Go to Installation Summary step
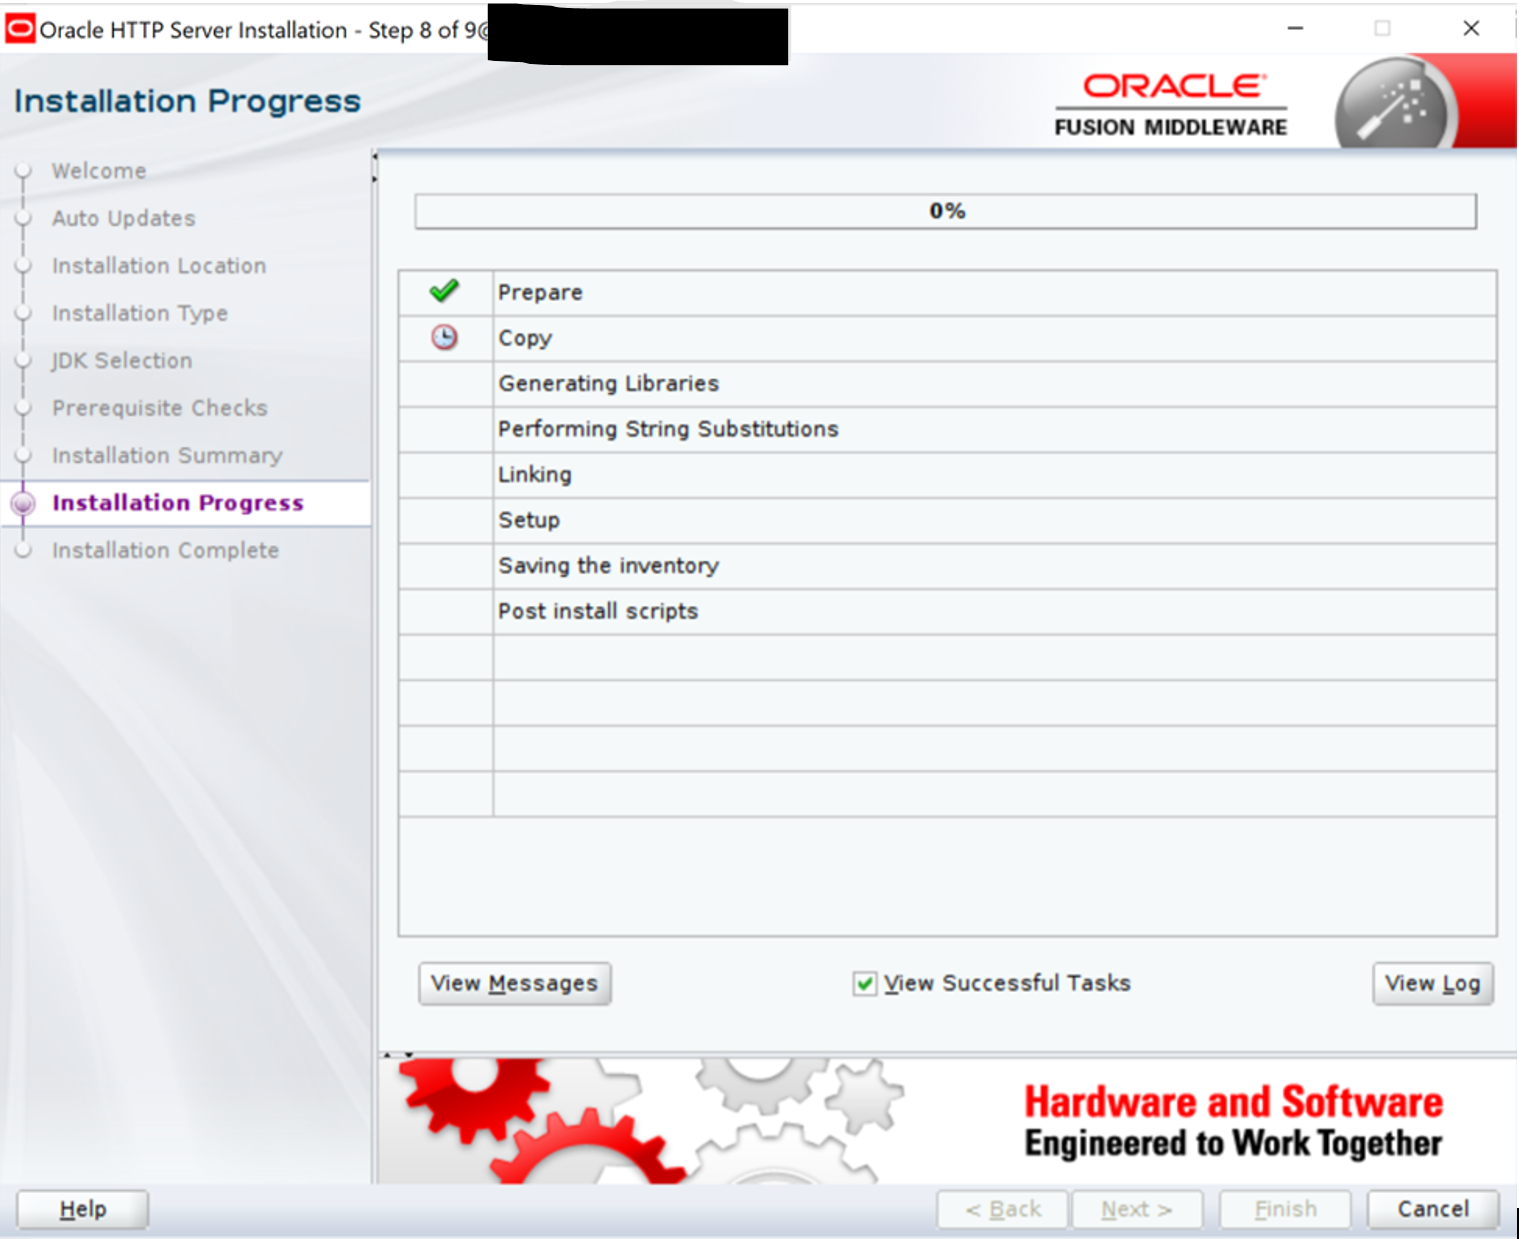This screenshot has width=1519, height=1239. pos(167,456)
